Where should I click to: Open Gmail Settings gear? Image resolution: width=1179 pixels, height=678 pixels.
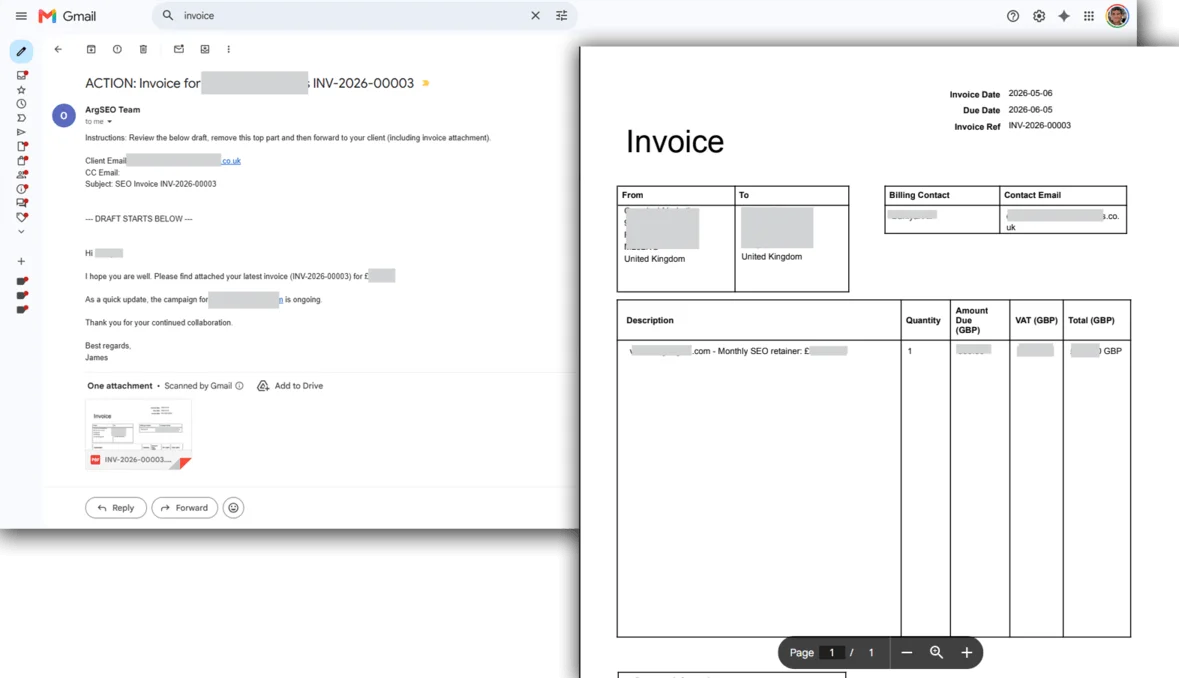coord(1038,16)
